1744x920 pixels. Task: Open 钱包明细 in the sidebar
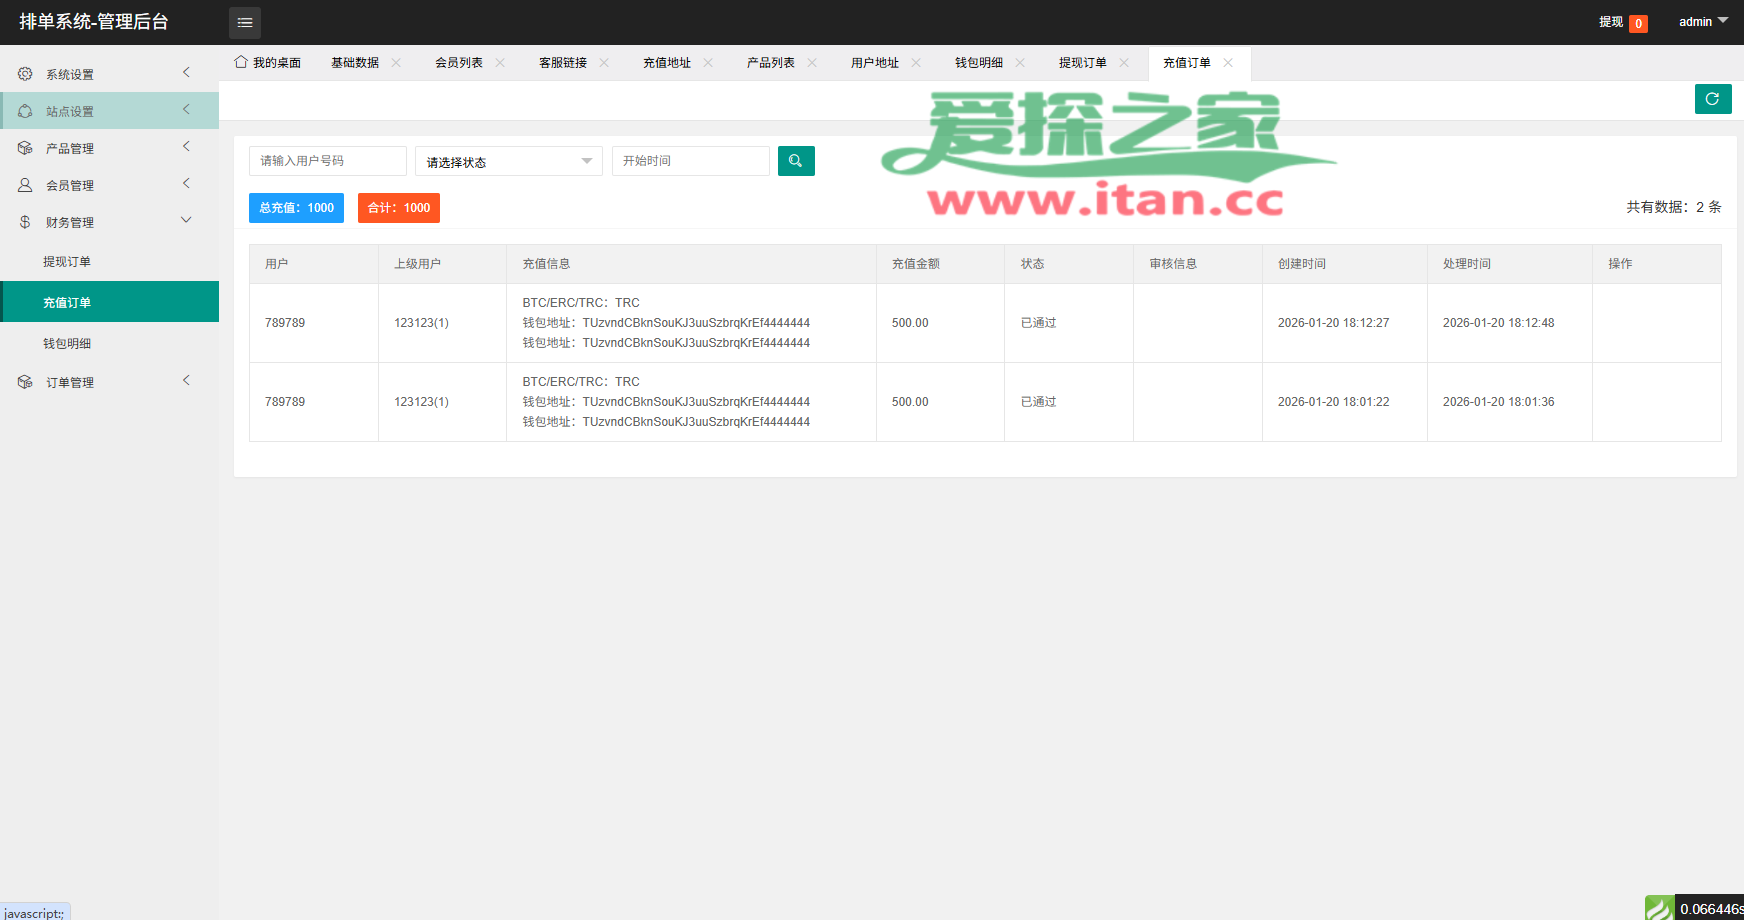(67, 343)
